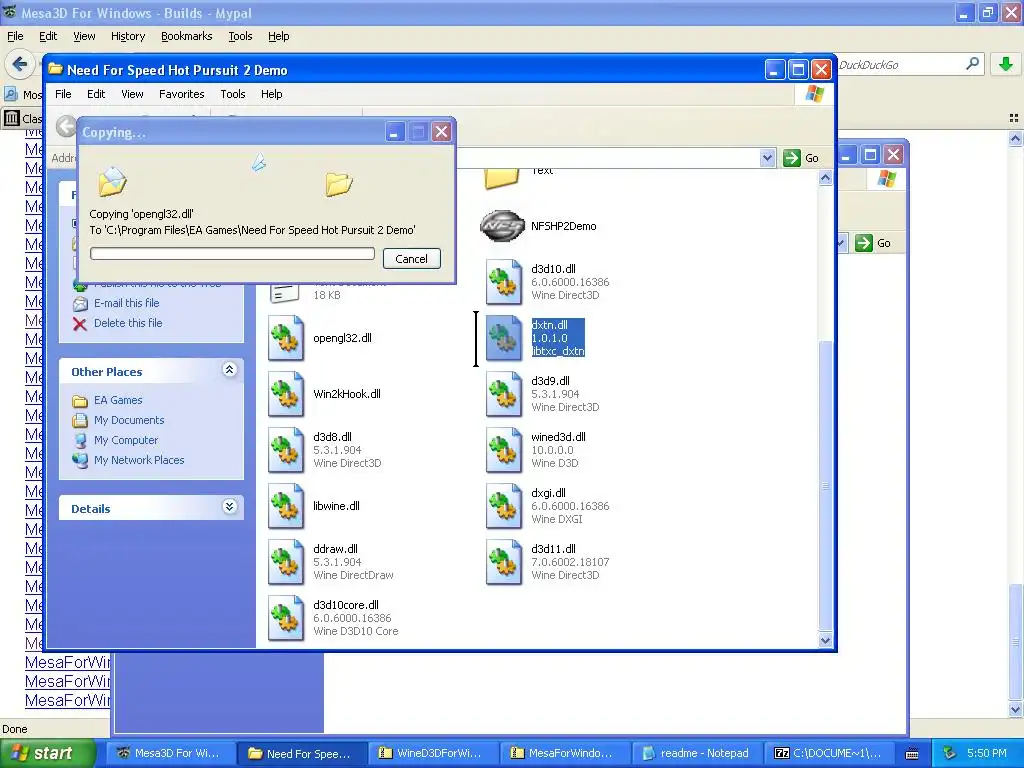This screenshot has height=768, width=1024.
Task: Open Explorer View menu
Action: click(x=132, y=94)
